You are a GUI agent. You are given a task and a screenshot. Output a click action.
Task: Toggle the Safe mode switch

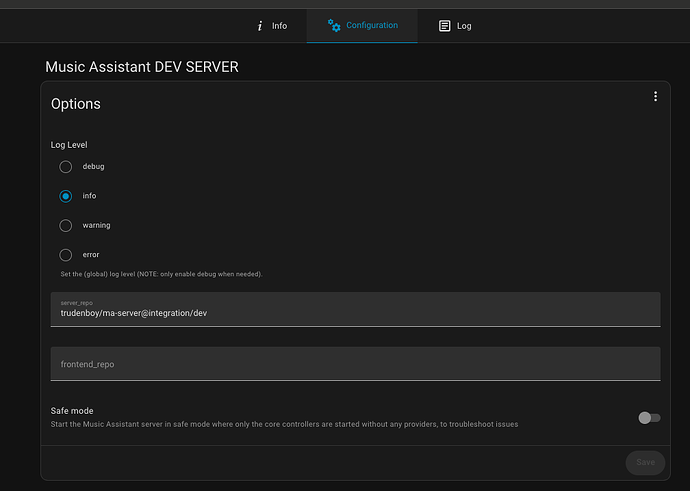coord(649,418)
